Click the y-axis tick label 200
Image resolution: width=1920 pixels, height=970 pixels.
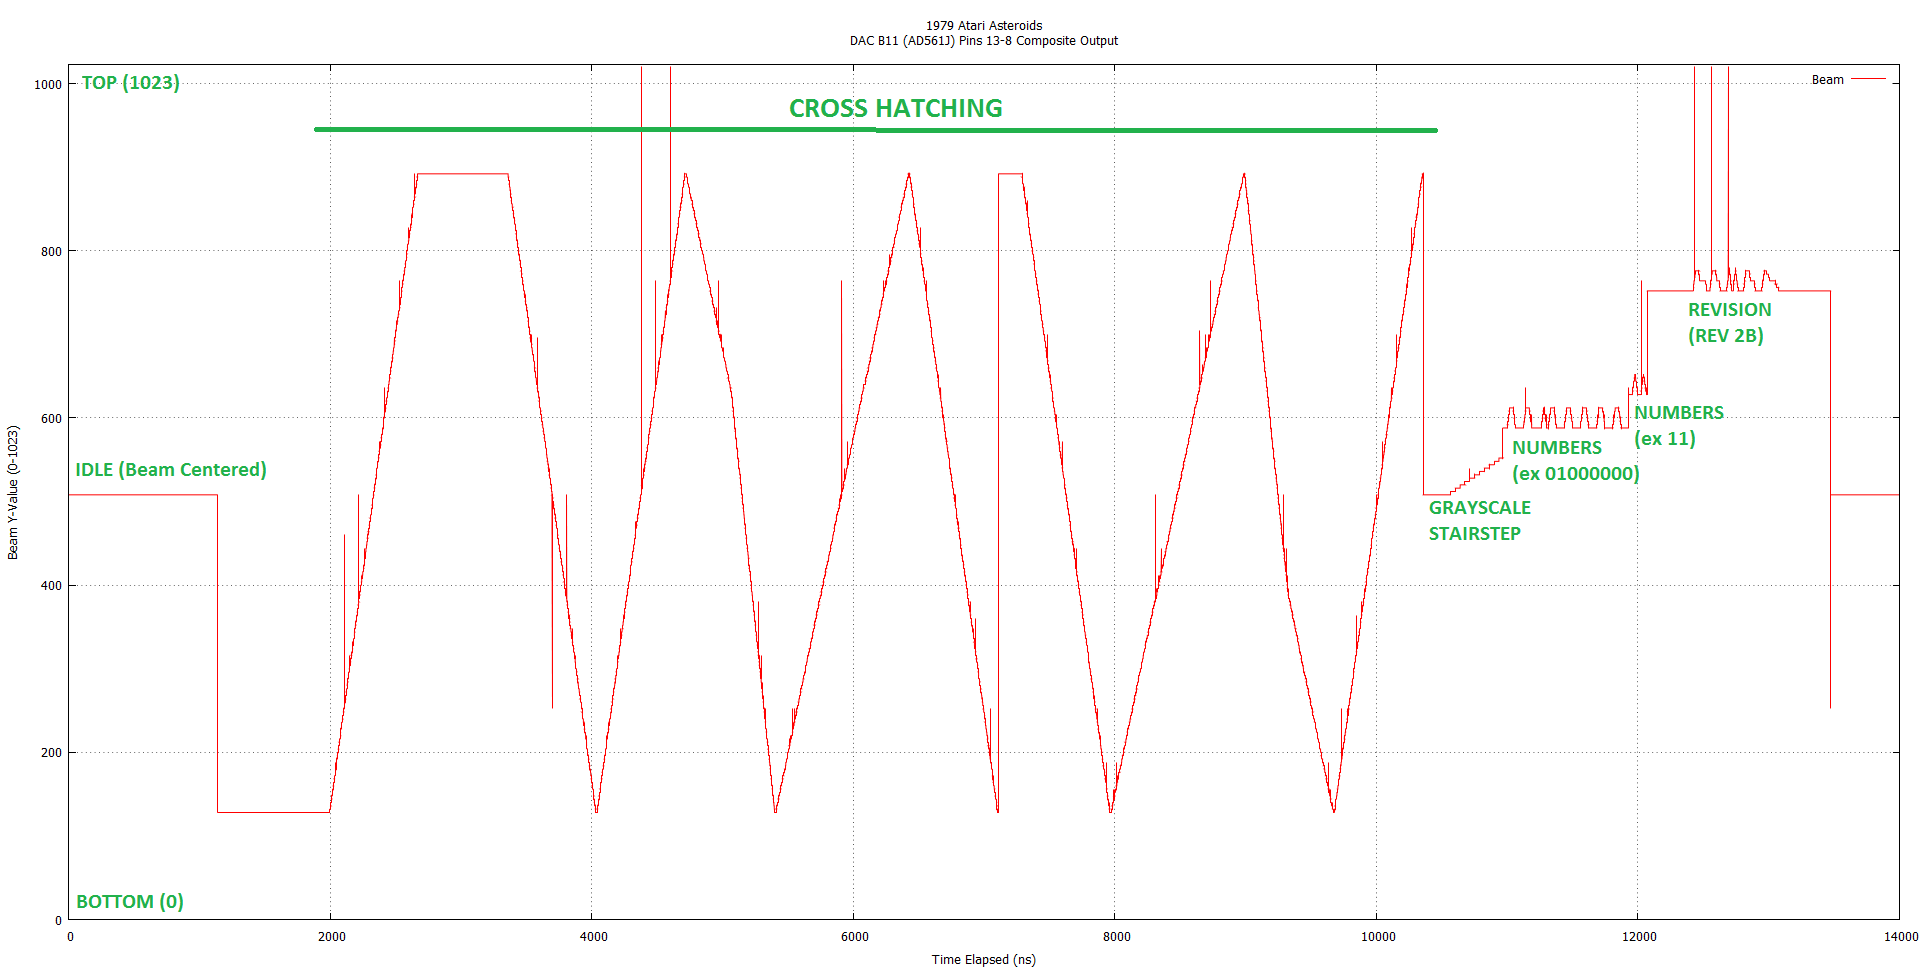click(51, 753)
